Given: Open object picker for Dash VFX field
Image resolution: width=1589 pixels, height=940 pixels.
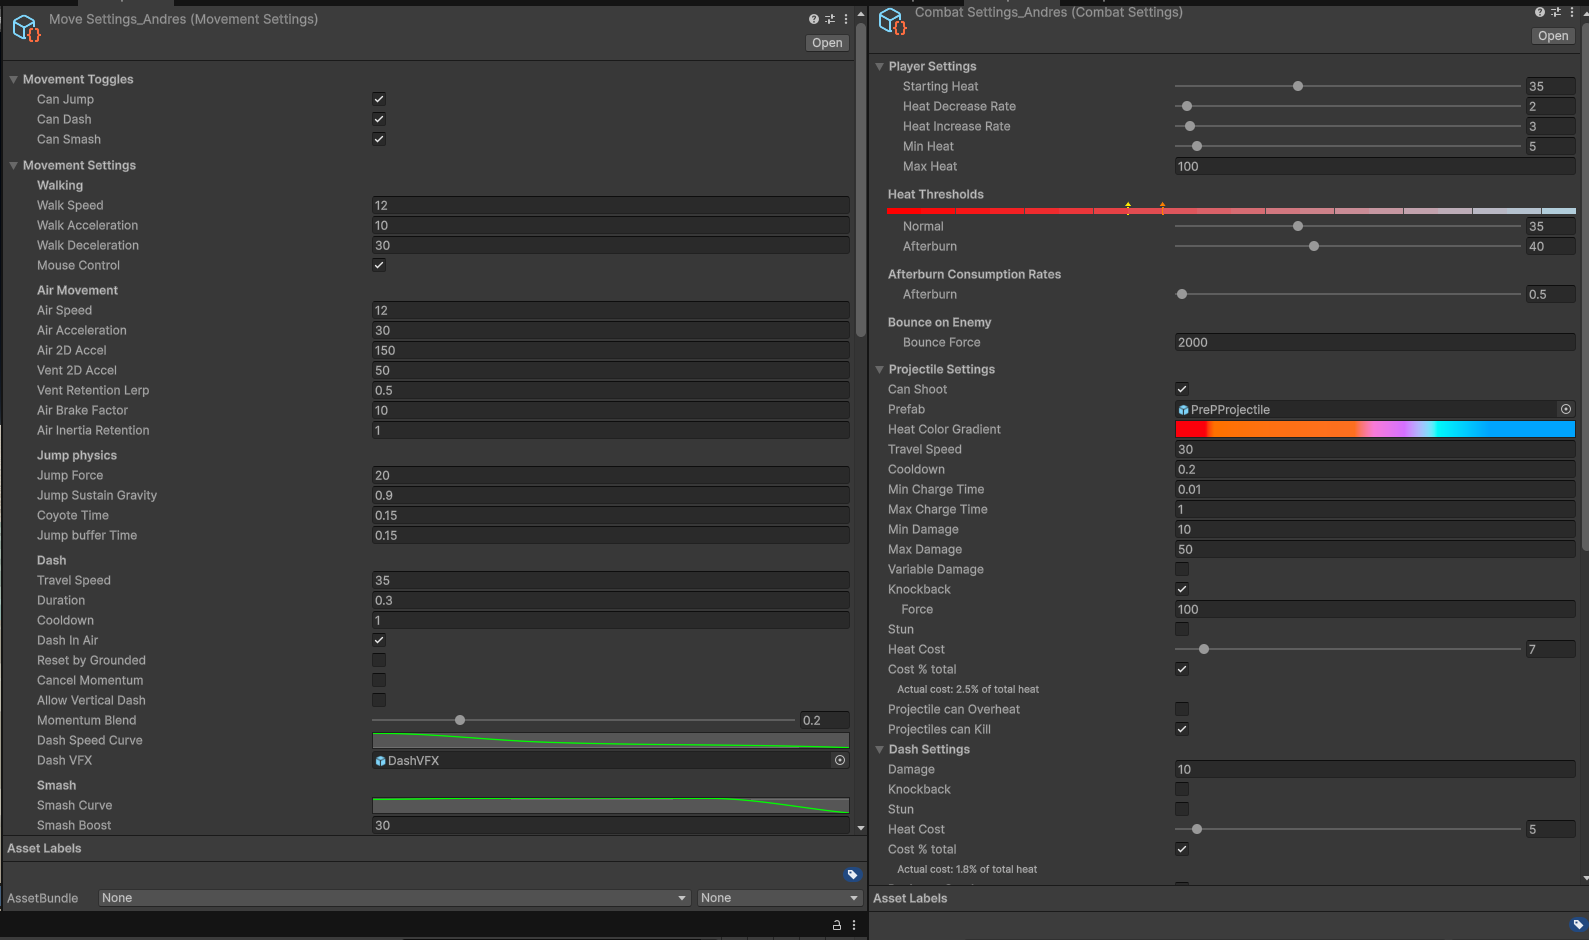Looking at the screenshot, I should click(840, 760).
